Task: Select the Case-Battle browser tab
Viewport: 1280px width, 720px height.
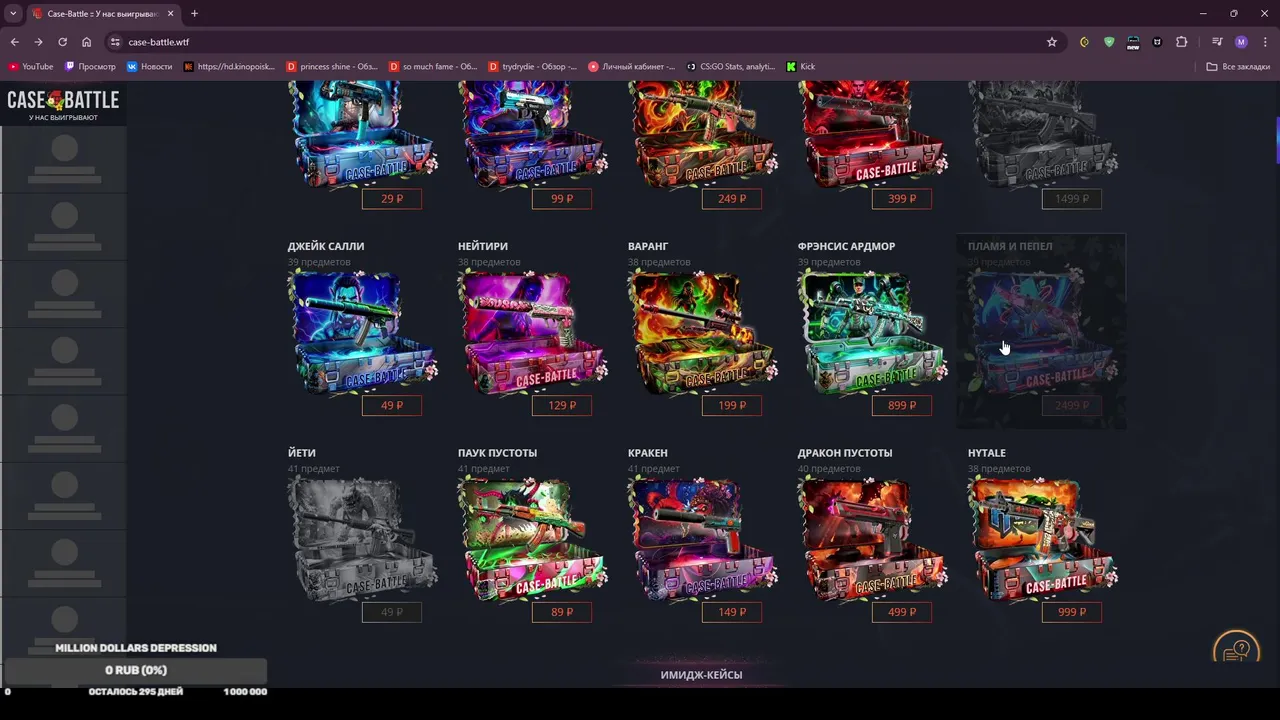Action: pyautogui.click(x=103, y=13)
